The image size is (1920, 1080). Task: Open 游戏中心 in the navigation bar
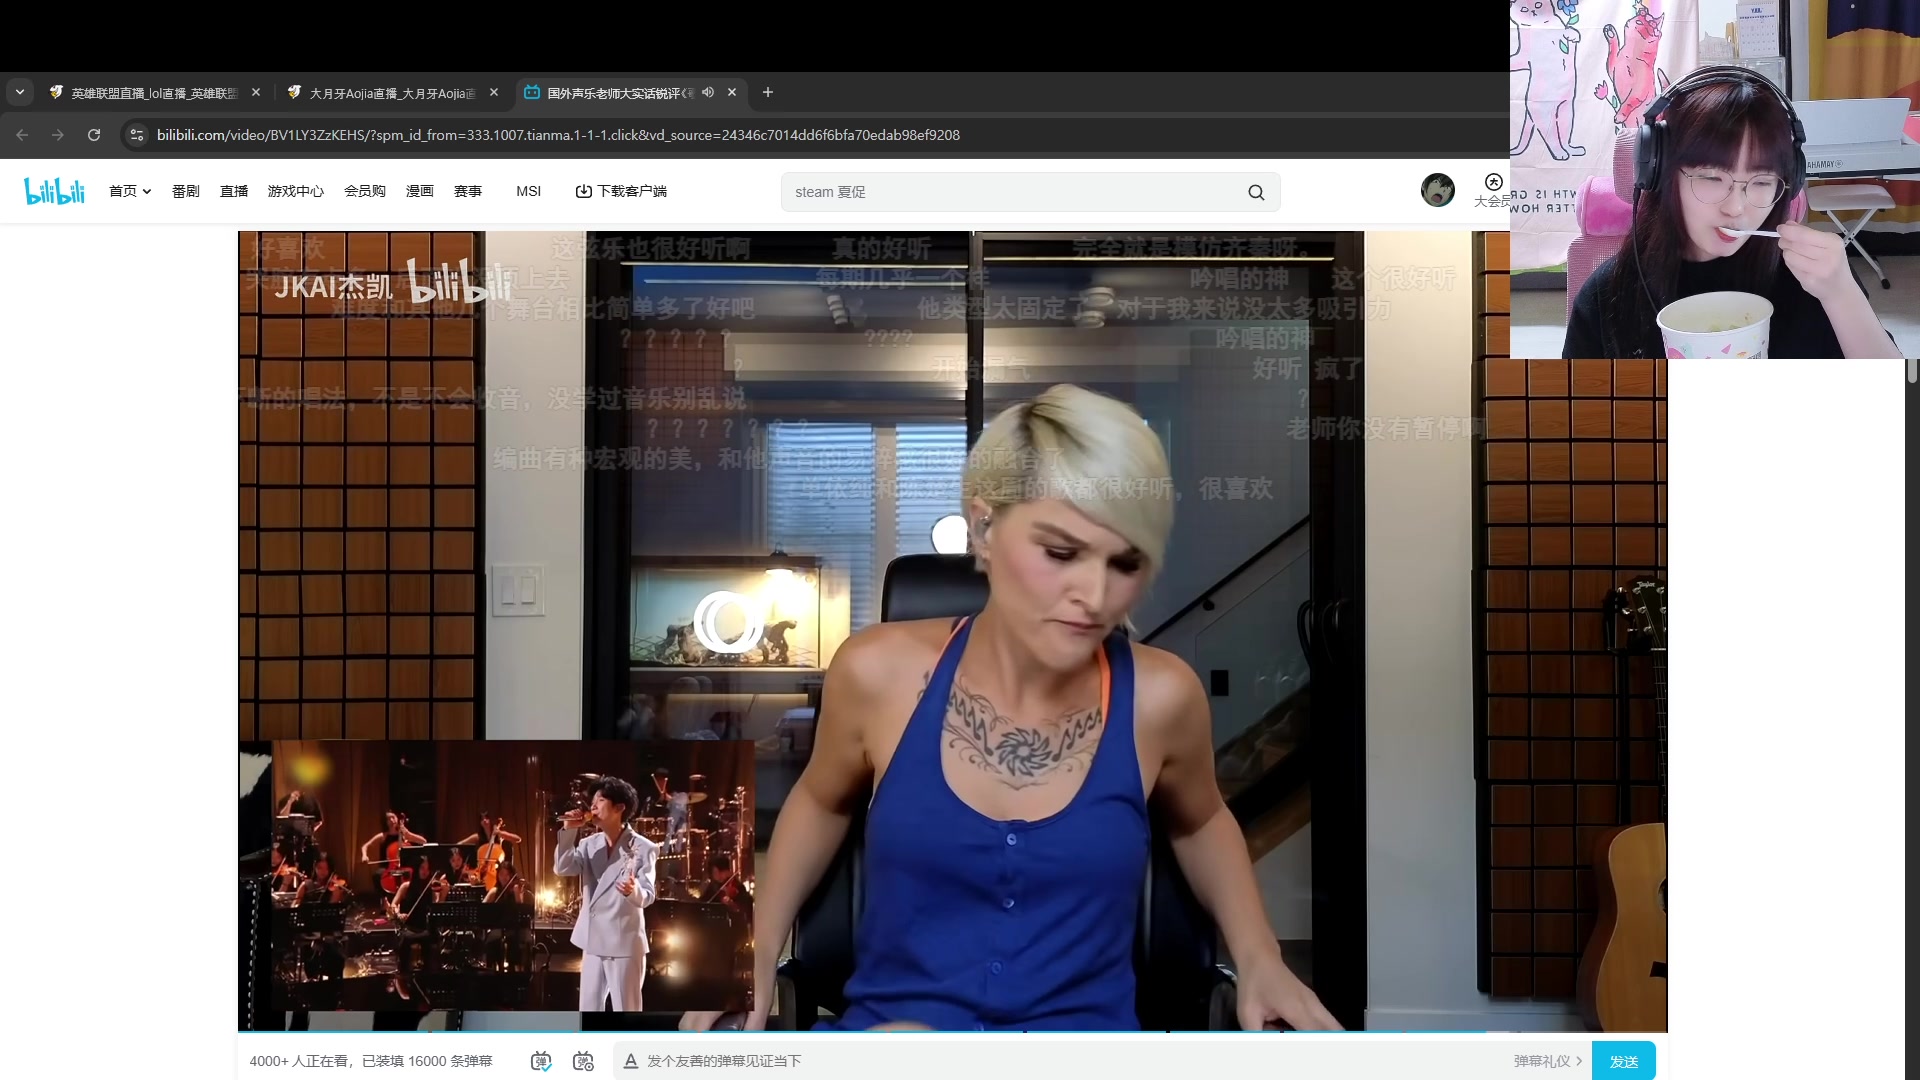coord(296,191)
